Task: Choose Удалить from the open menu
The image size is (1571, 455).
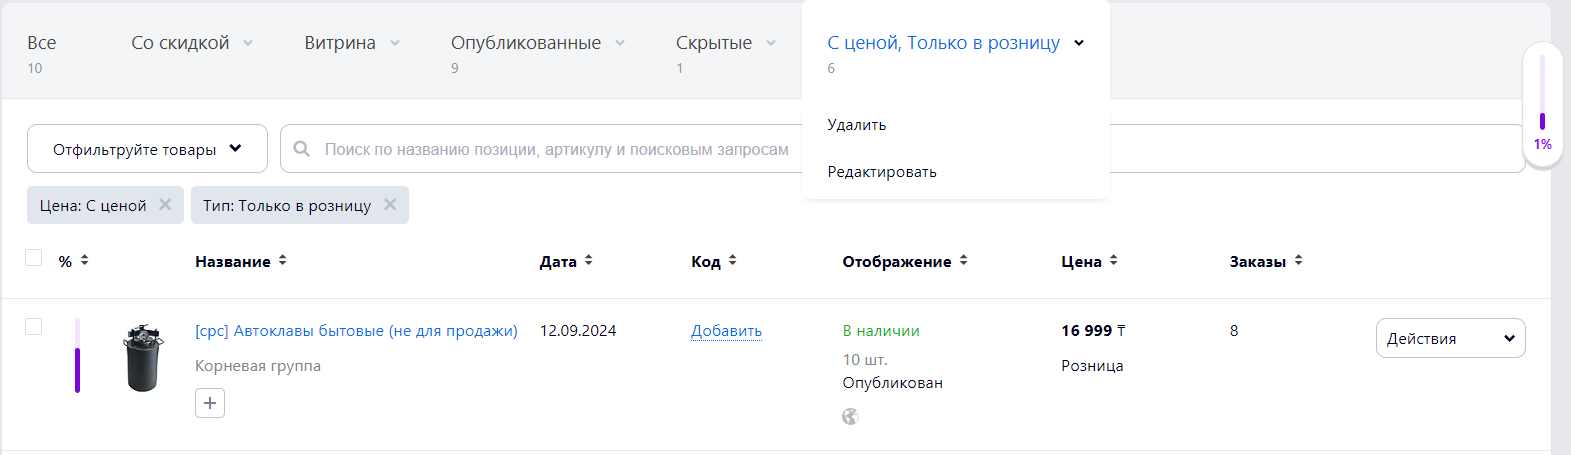Action: (857, 125)
